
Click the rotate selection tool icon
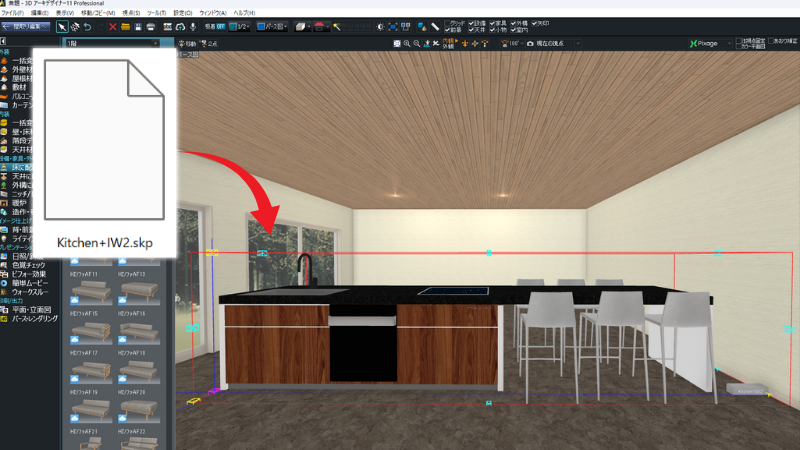[75, 27]
